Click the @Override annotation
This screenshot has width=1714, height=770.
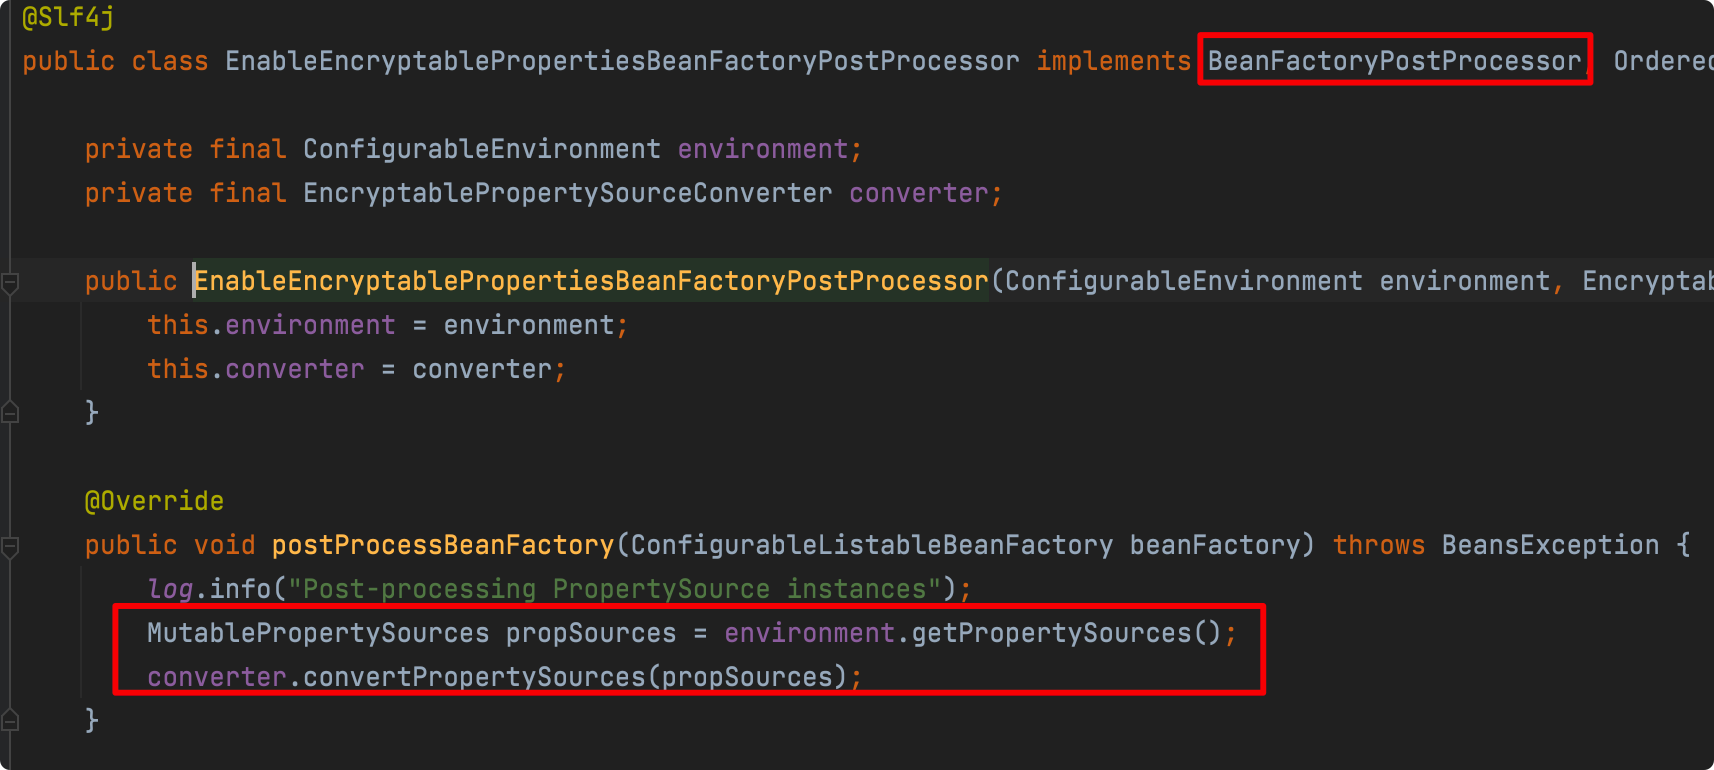click(x=154, y=501)
